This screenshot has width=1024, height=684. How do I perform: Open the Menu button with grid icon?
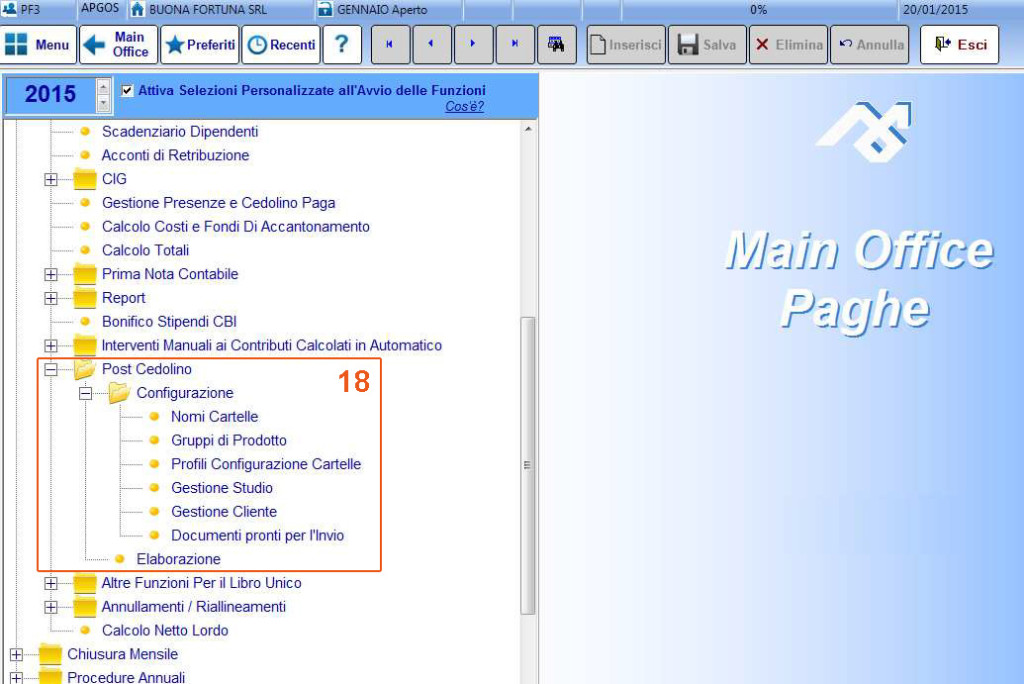38,44
